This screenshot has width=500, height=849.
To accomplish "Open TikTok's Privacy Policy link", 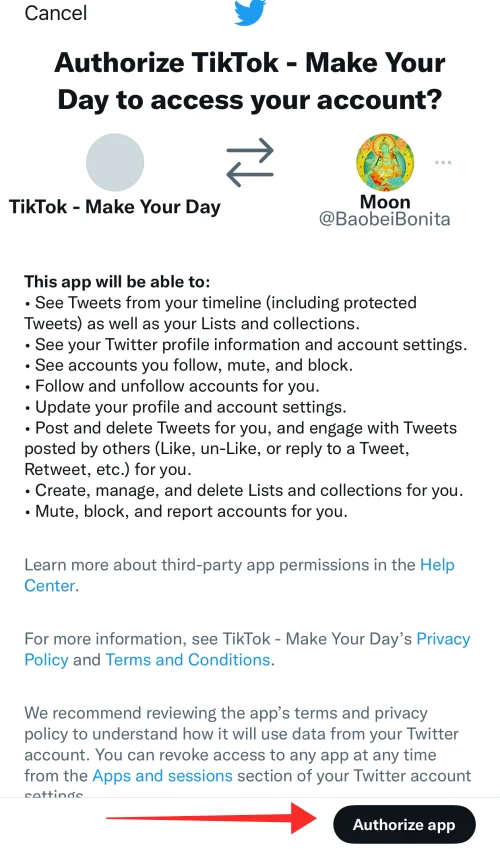I will [247, 649].
